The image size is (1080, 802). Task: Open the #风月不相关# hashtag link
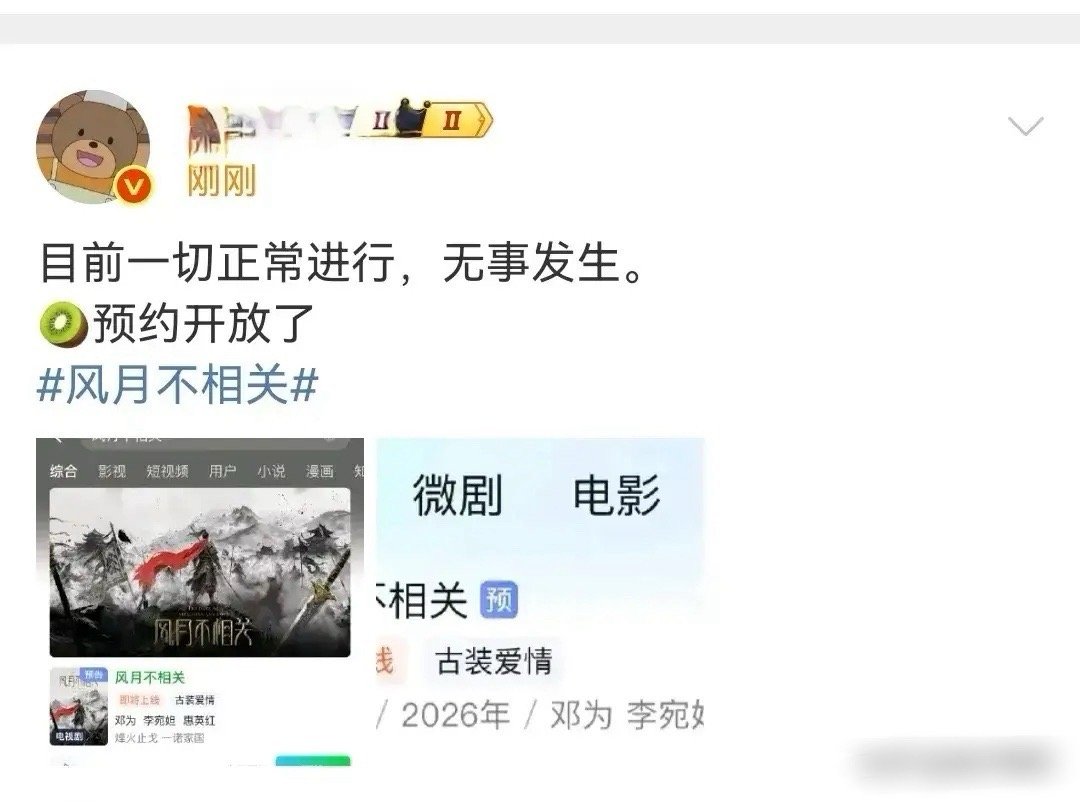coord(177,384)
